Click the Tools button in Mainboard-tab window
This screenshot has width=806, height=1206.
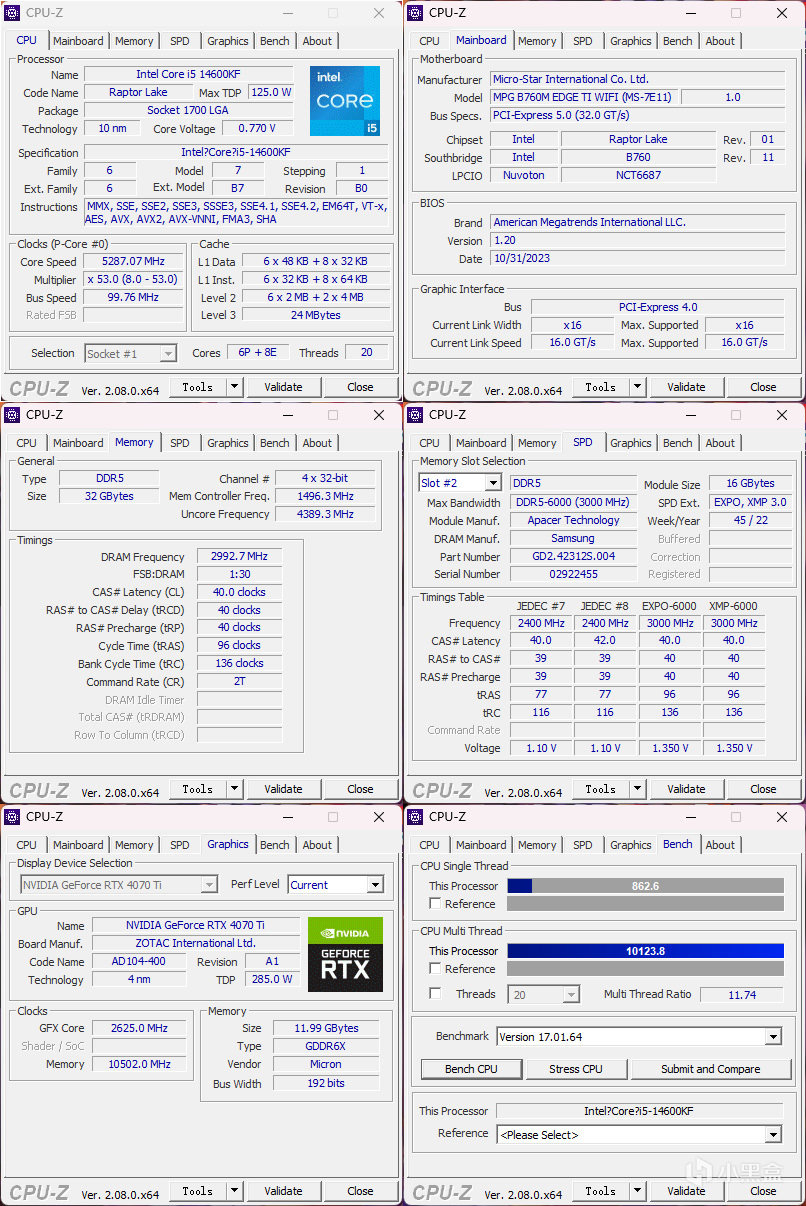[600, 387]
